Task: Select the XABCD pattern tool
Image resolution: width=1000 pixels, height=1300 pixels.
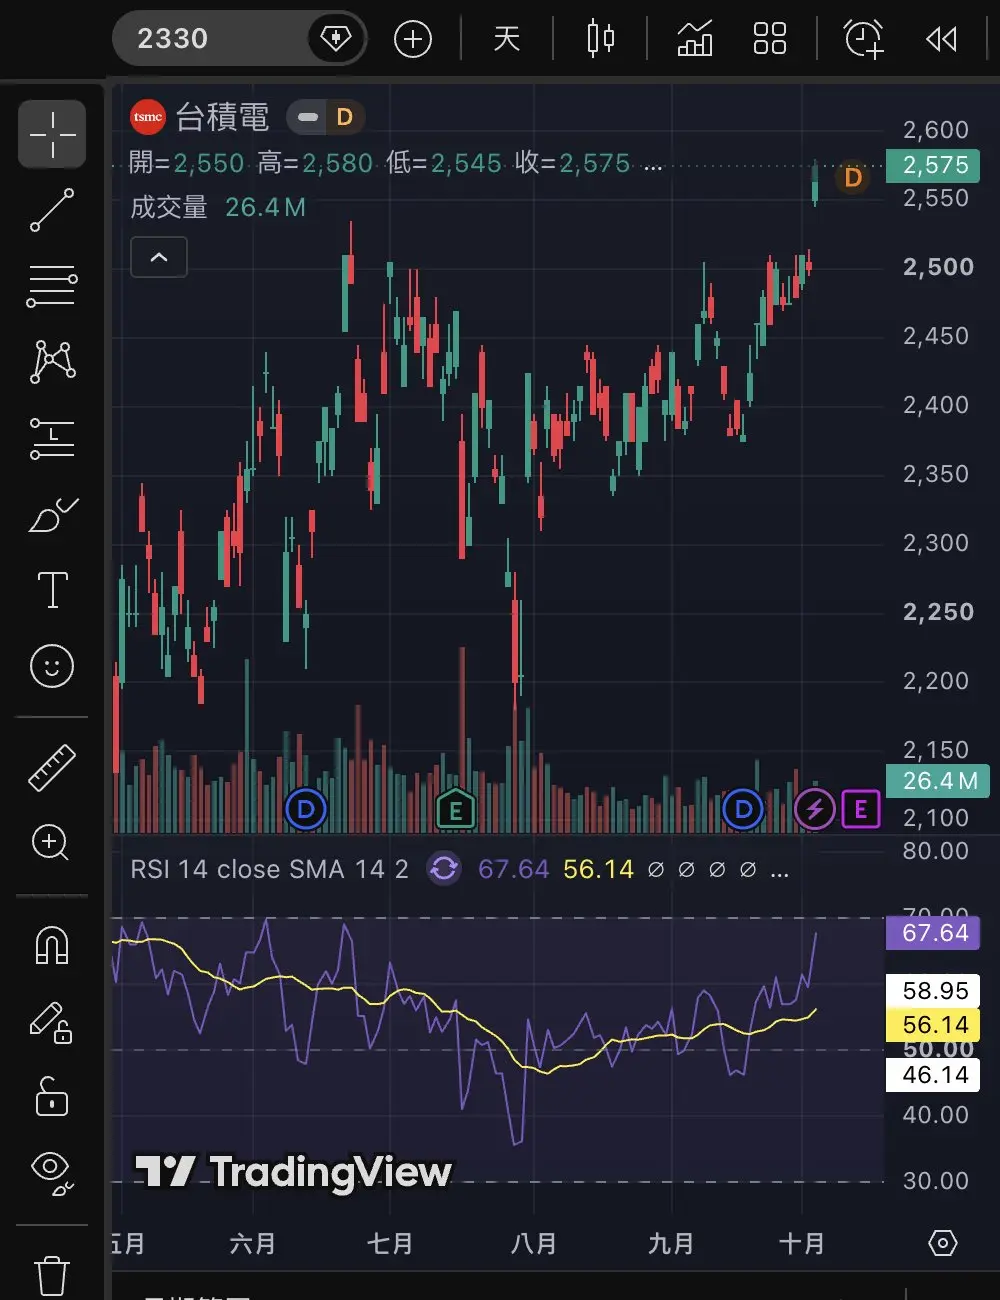Action: pyautogui.click(x=52, y=361)
